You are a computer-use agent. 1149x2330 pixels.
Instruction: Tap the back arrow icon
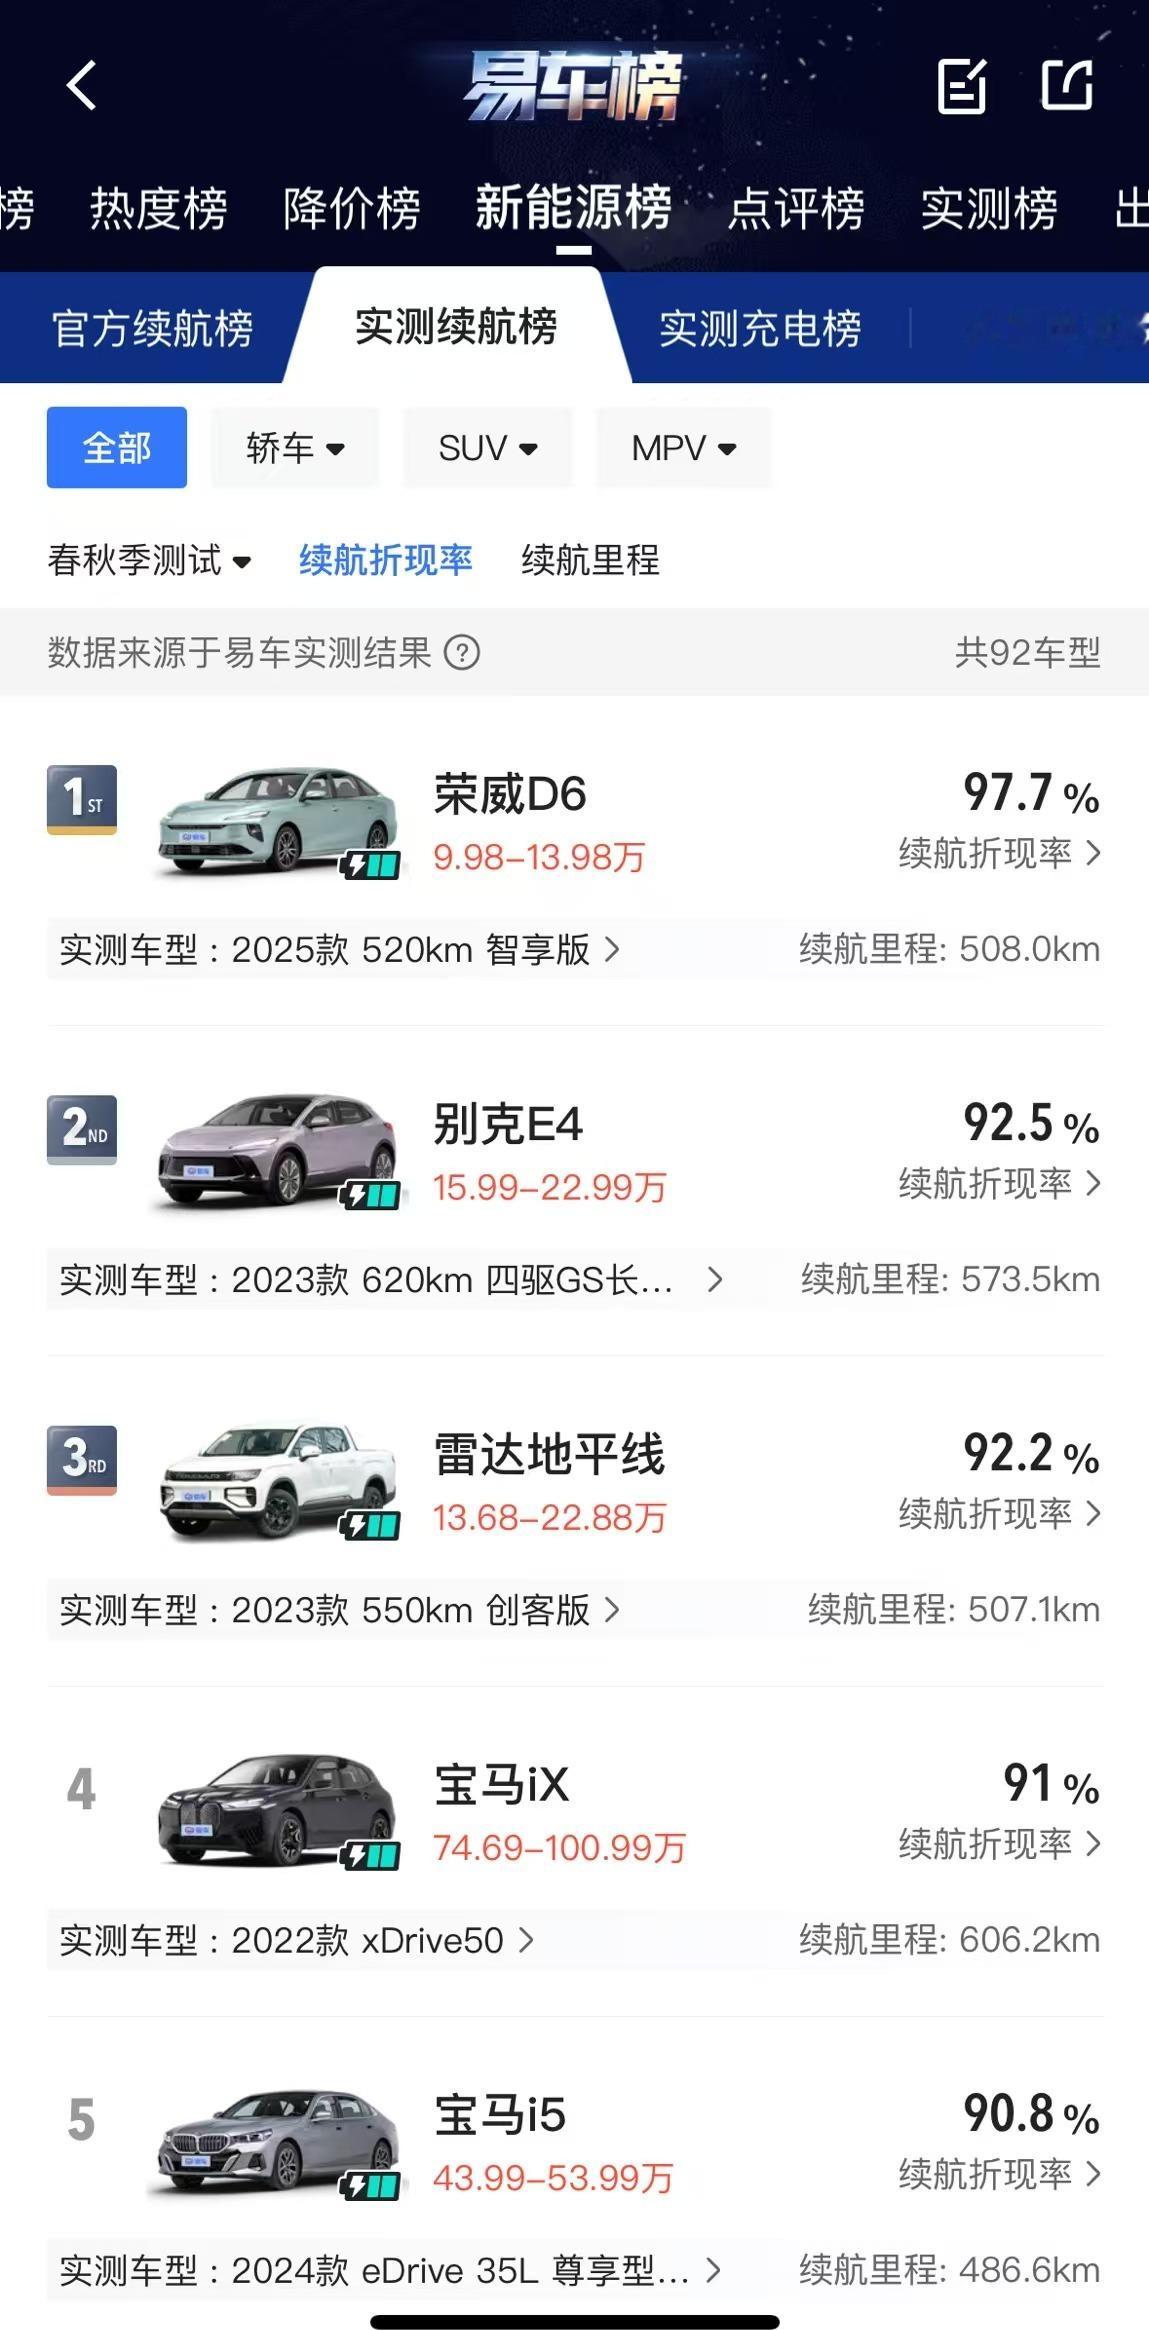81,85
